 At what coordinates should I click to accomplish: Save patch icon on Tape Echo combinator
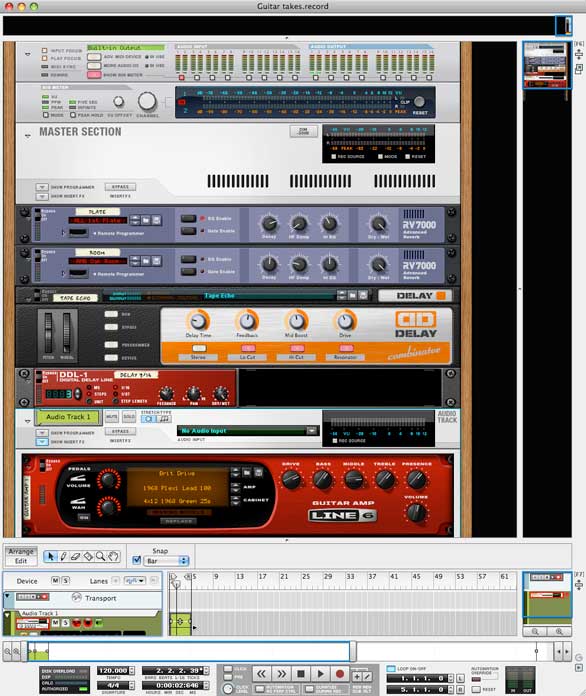tap(363, 295)
